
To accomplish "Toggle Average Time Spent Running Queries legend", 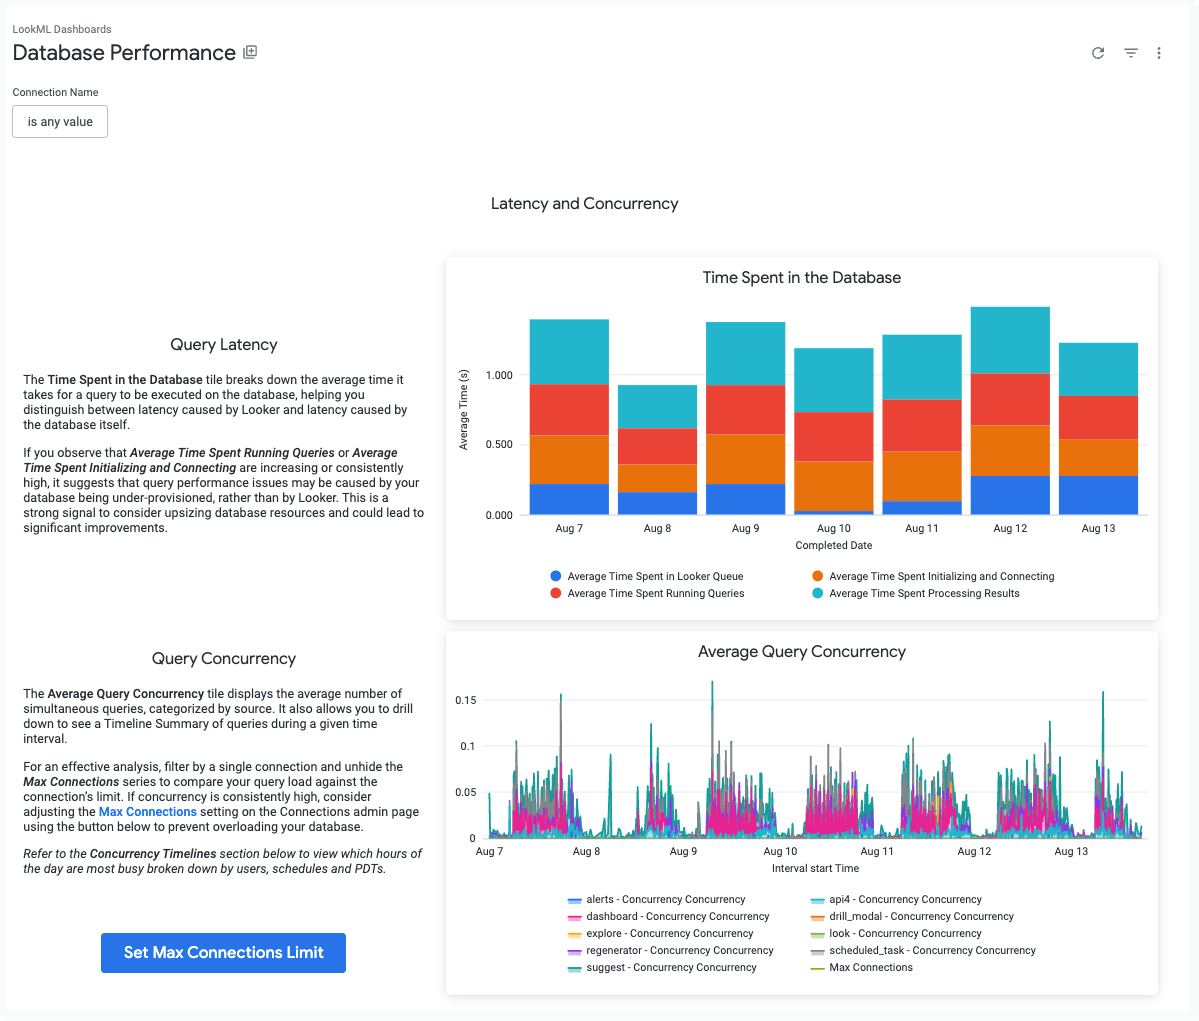I will [x=655, y=593].
